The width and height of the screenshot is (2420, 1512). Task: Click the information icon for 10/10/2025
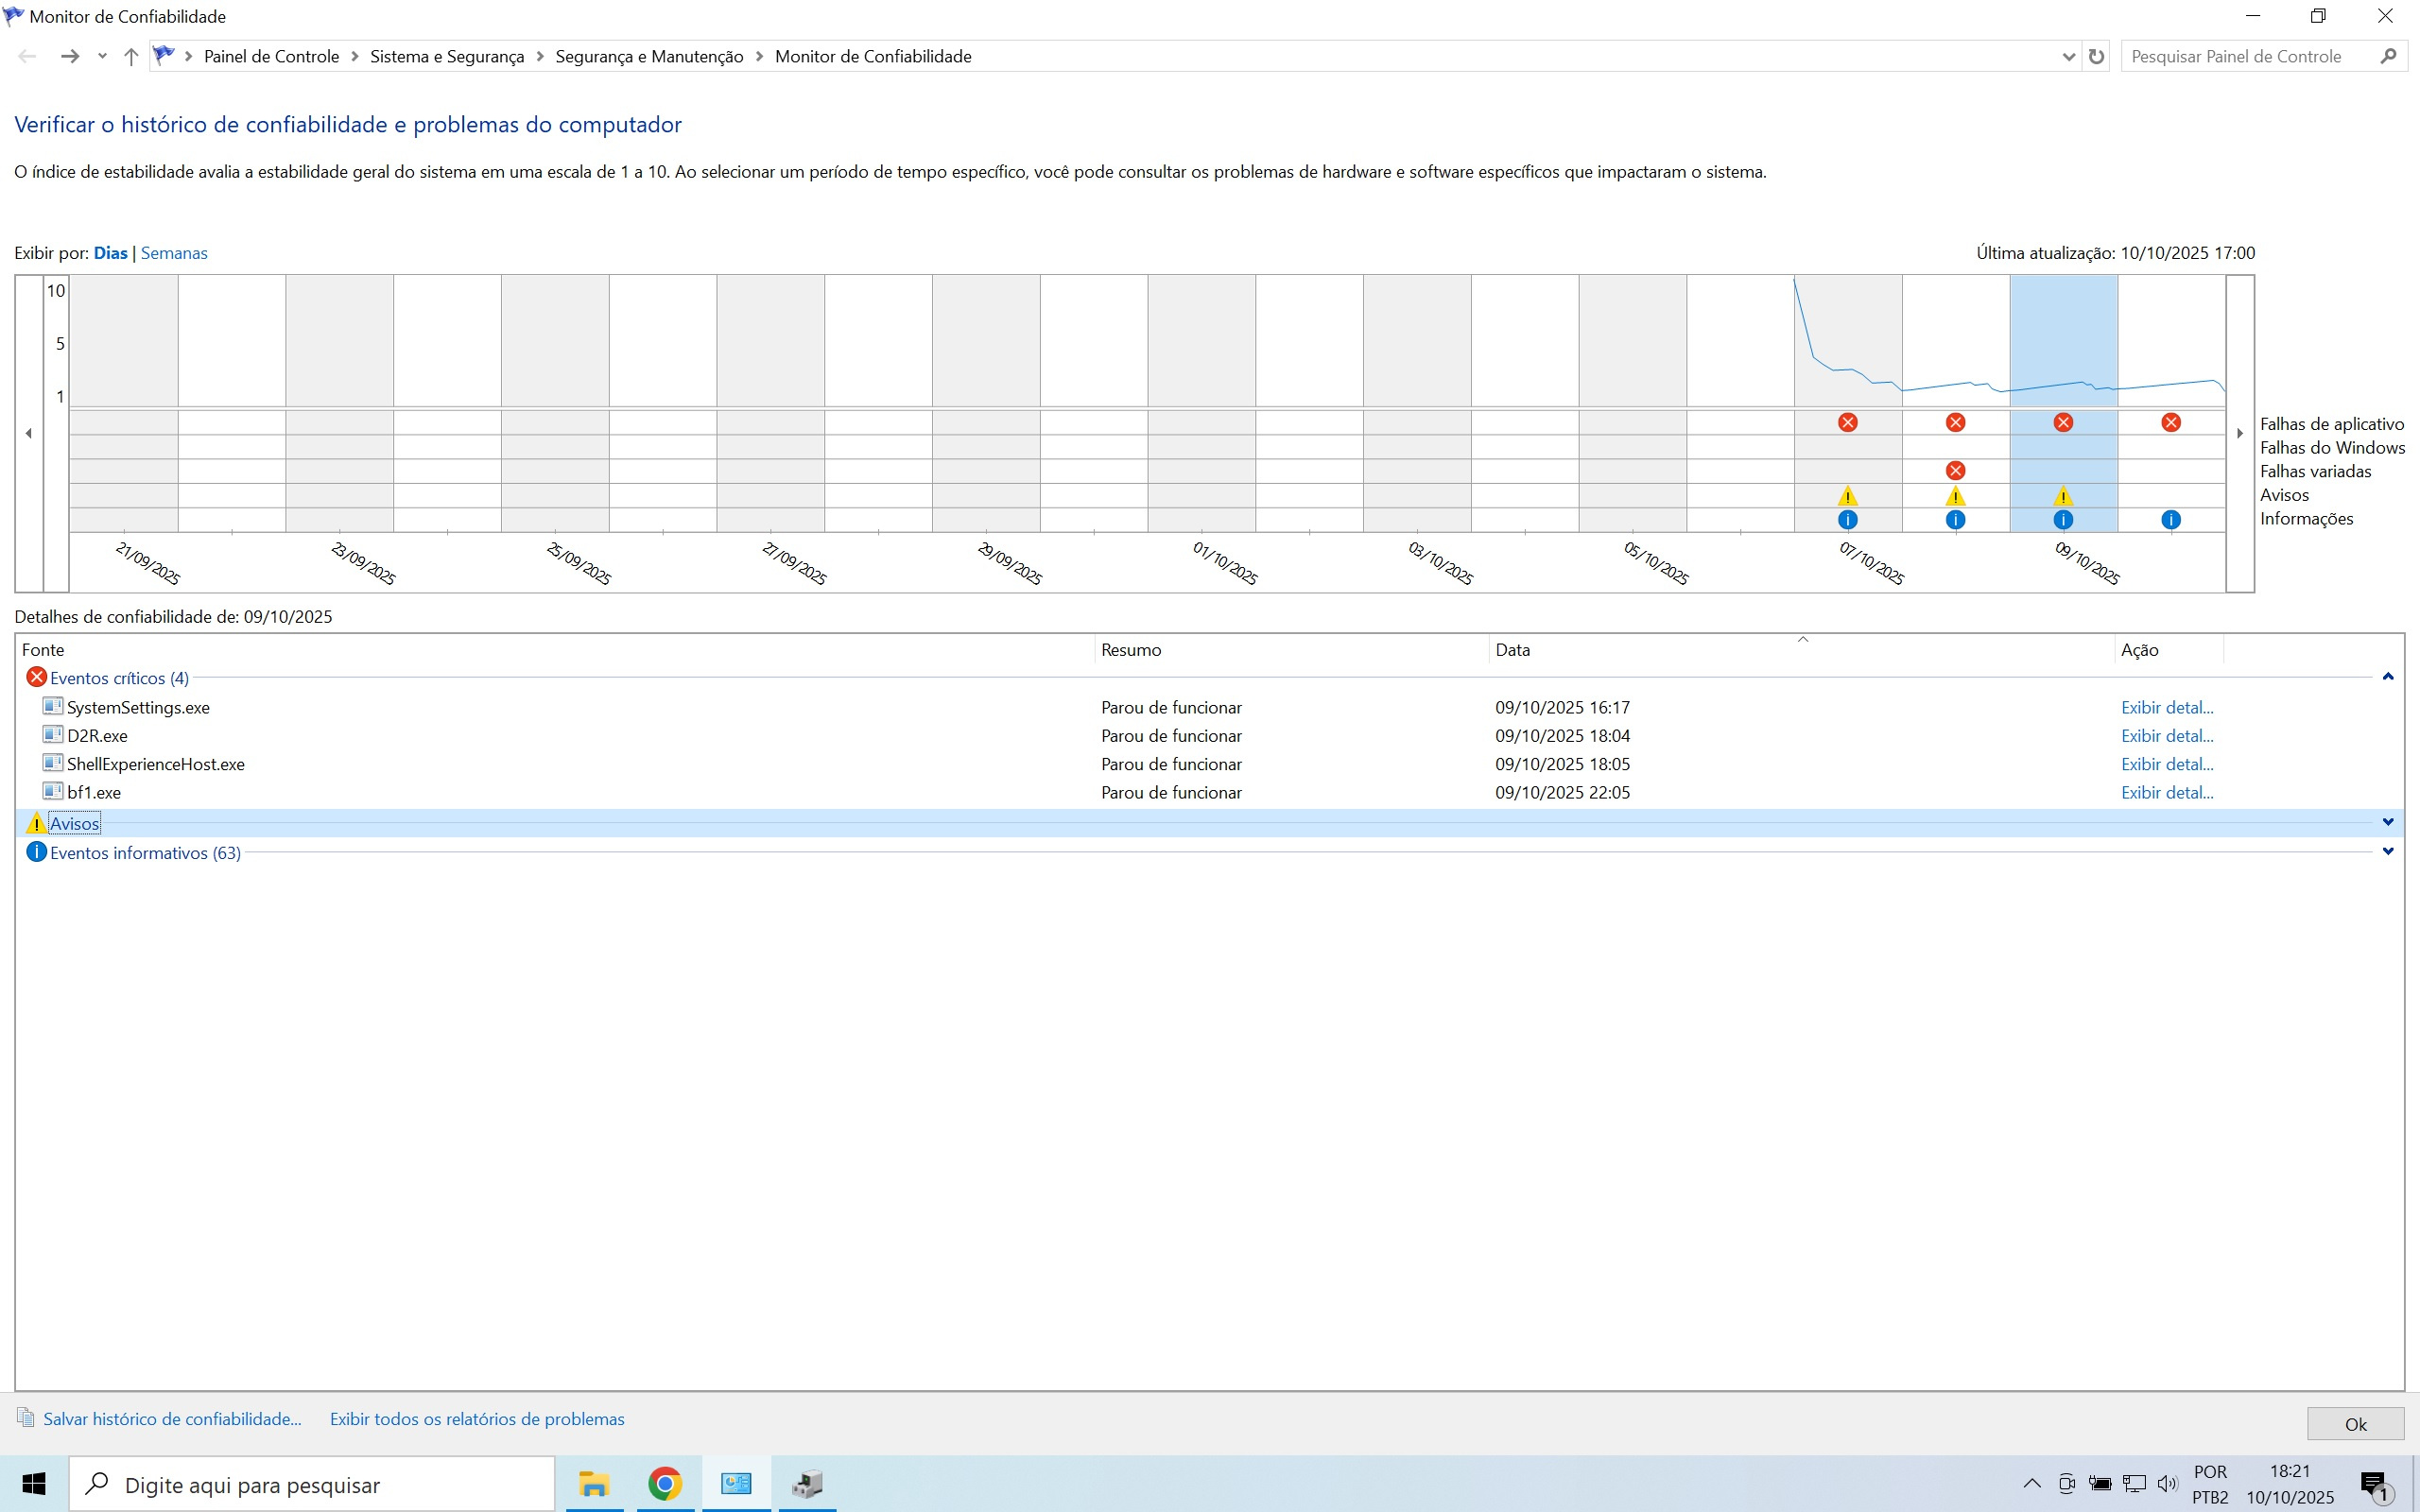2170,520
